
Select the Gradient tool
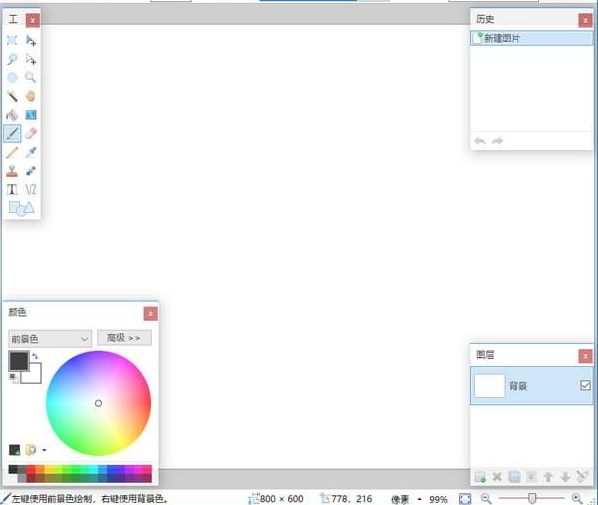point(31,115)
